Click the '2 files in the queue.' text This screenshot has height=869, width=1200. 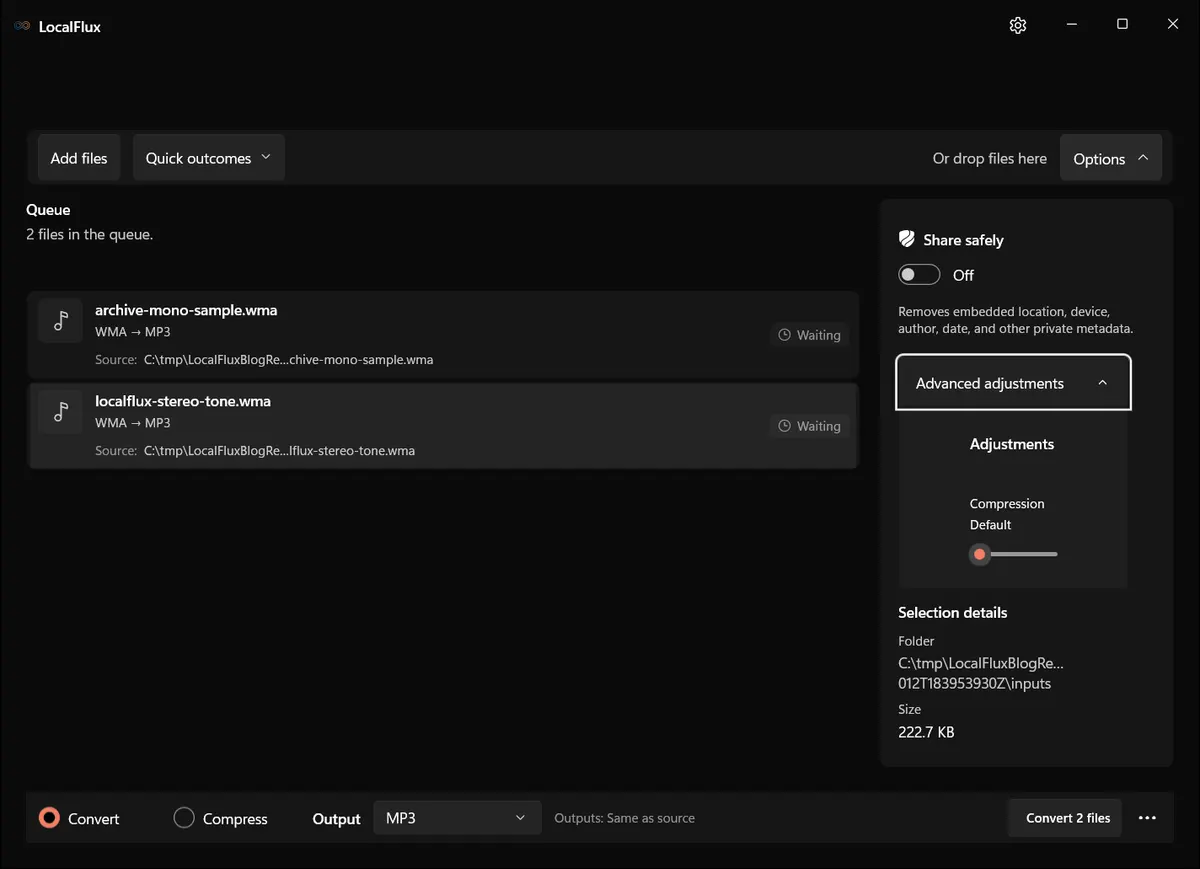coord(89,235)
